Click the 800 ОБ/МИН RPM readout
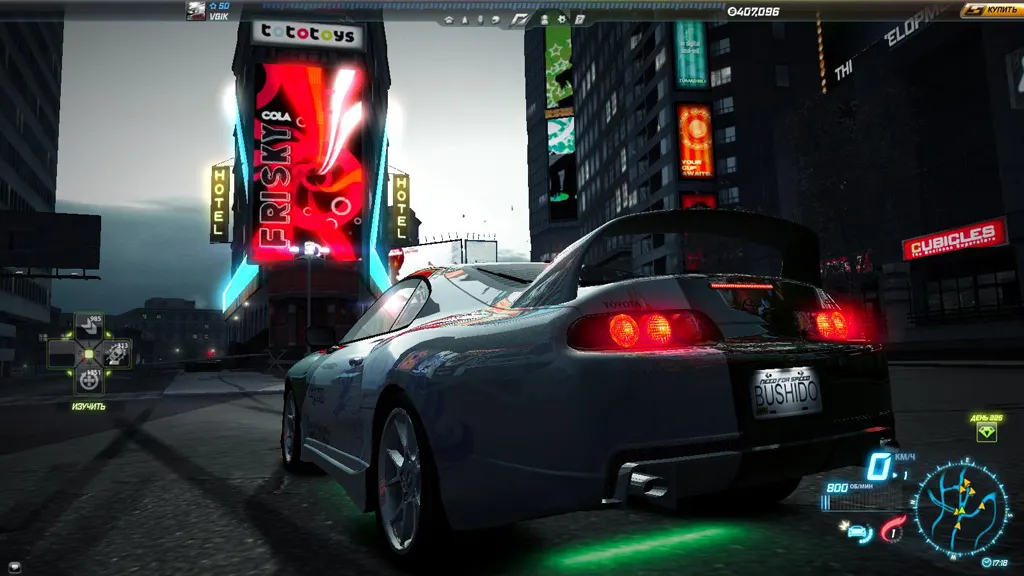The height and width of the screenshot is (576, 1024). coord(850,487)
